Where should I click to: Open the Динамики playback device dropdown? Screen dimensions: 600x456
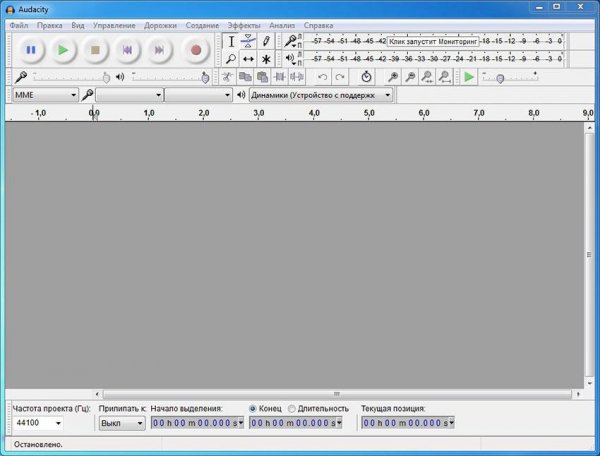tap(321, 95)
